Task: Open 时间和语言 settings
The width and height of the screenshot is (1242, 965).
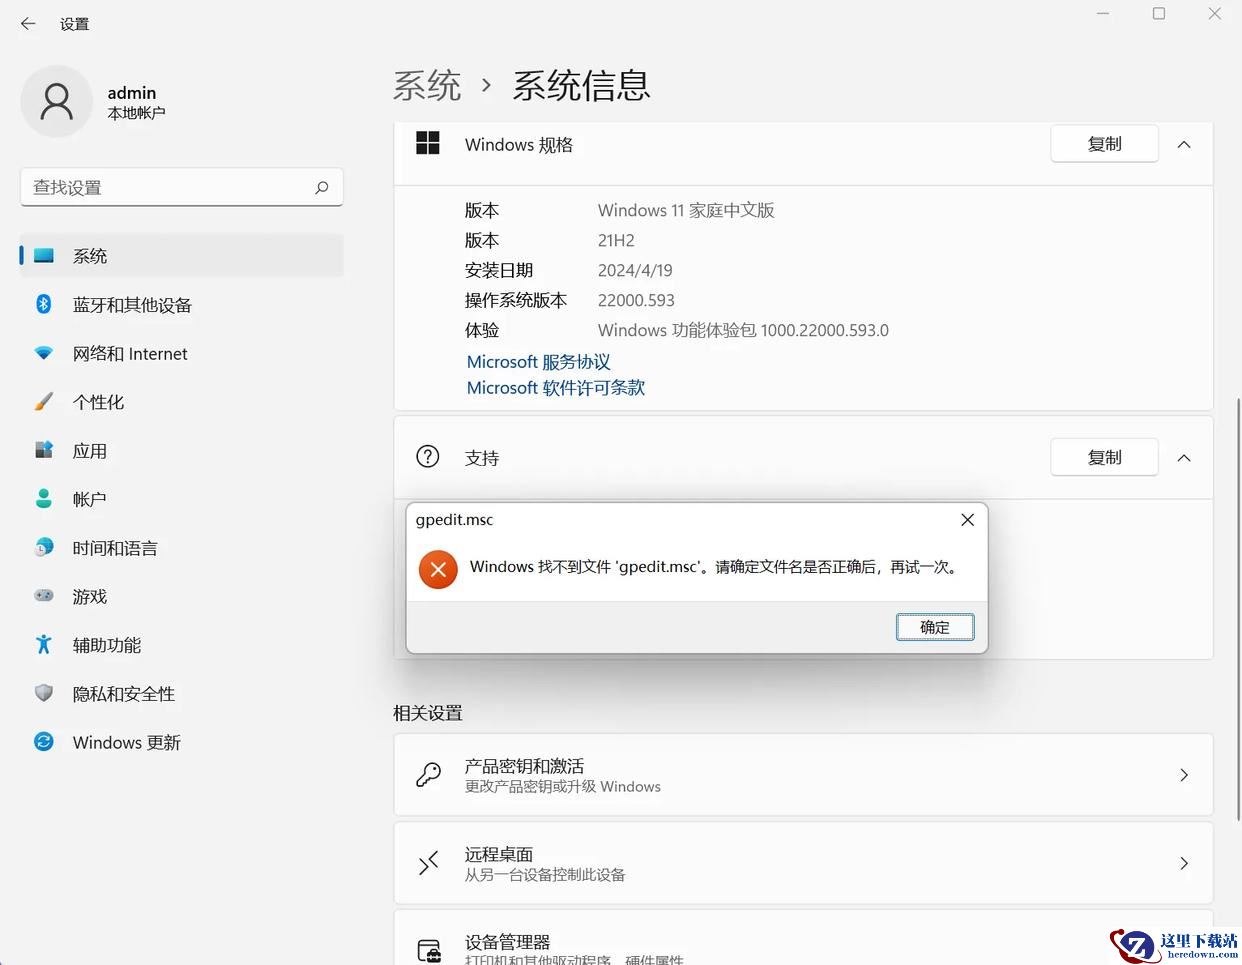Action: point(114,548)
